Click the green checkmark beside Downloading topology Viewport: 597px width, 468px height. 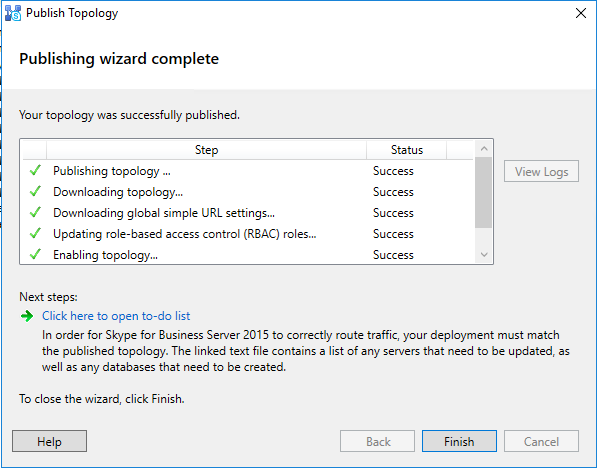coord(35,191)
